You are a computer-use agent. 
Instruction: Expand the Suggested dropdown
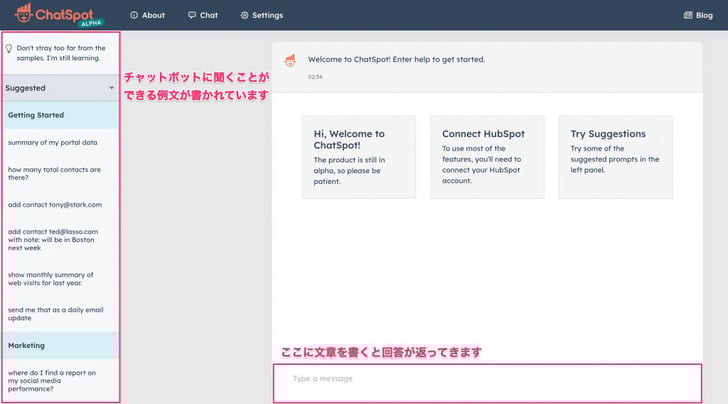[60, 88]
